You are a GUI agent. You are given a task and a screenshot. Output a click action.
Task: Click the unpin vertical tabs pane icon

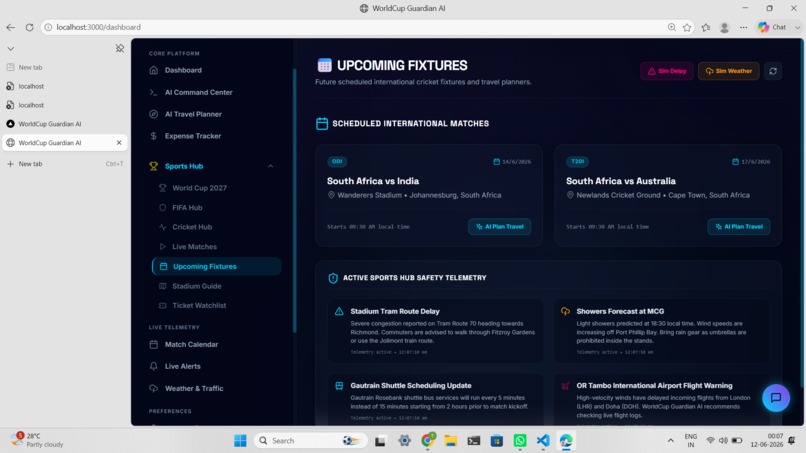pos(120,48)
